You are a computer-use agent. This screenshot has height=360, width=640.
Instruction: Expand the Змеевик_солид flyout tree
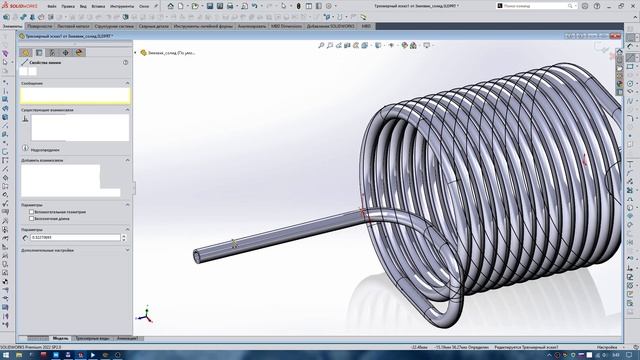tap(136, 53)
